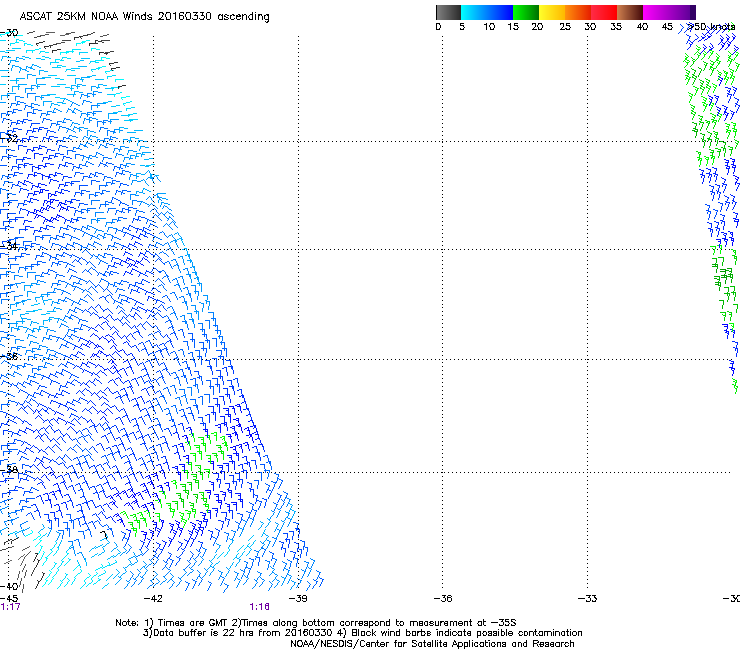
Task: Click the cyan-to-blue 5-15 knots gradient swatch
Action: (x=487, y=12)
